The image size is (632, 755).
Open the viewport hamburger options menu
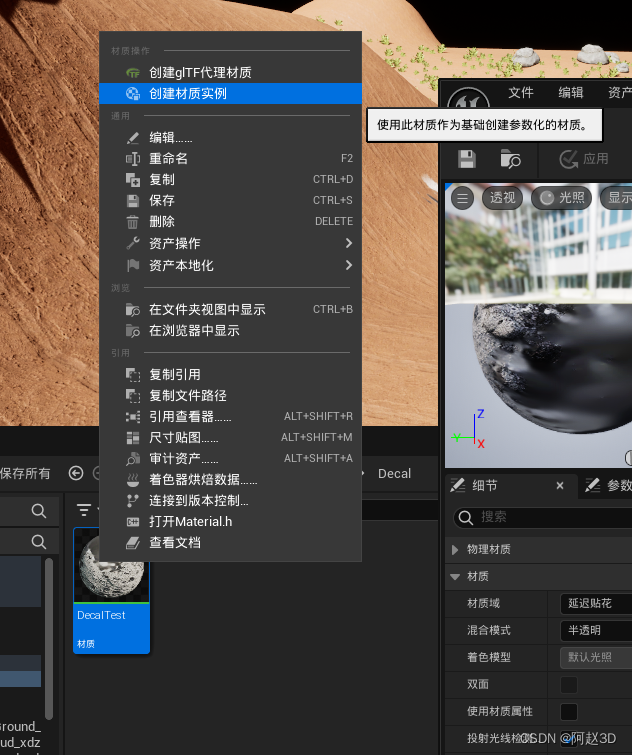(463, 197)
